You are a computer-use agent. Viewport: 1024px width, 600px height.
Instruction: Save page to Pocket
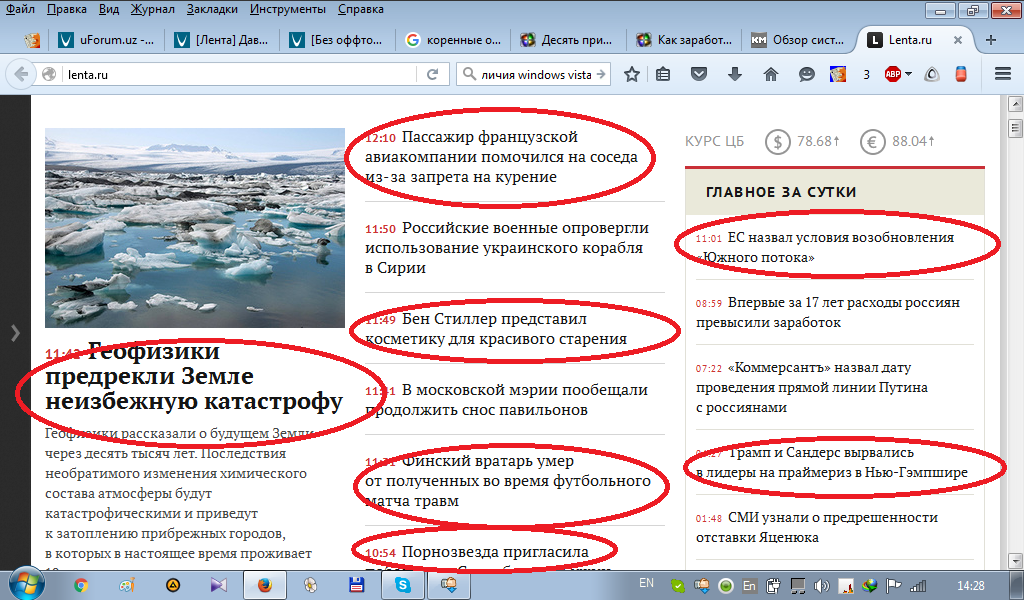tap(699, 74)
